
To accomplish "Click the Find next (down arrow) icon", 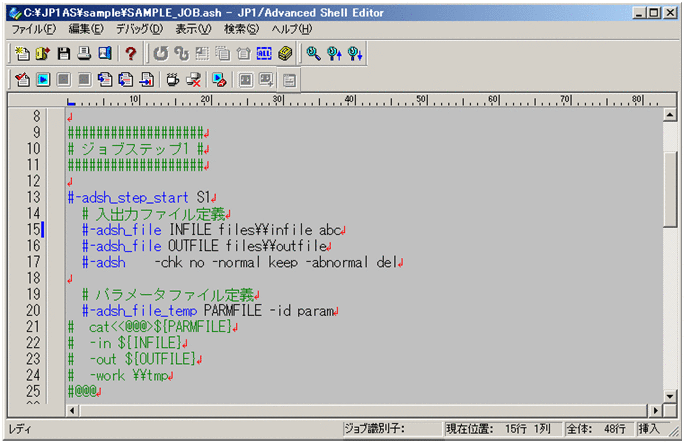I will [x=355, y=54].
